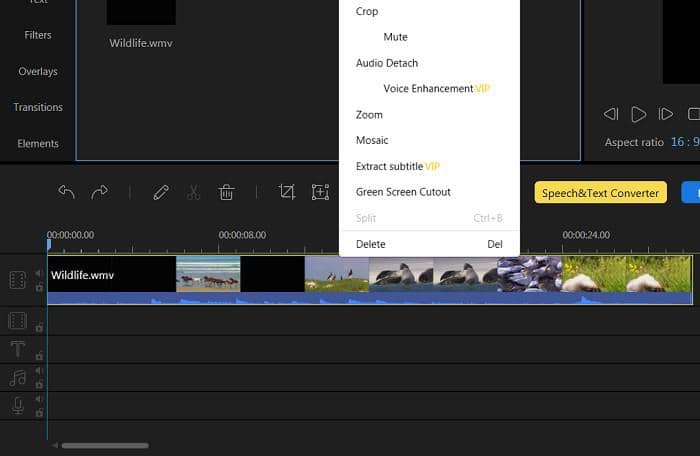Click the Redo arrow icon
Screen dimensions: 700x456
(99, 192)
